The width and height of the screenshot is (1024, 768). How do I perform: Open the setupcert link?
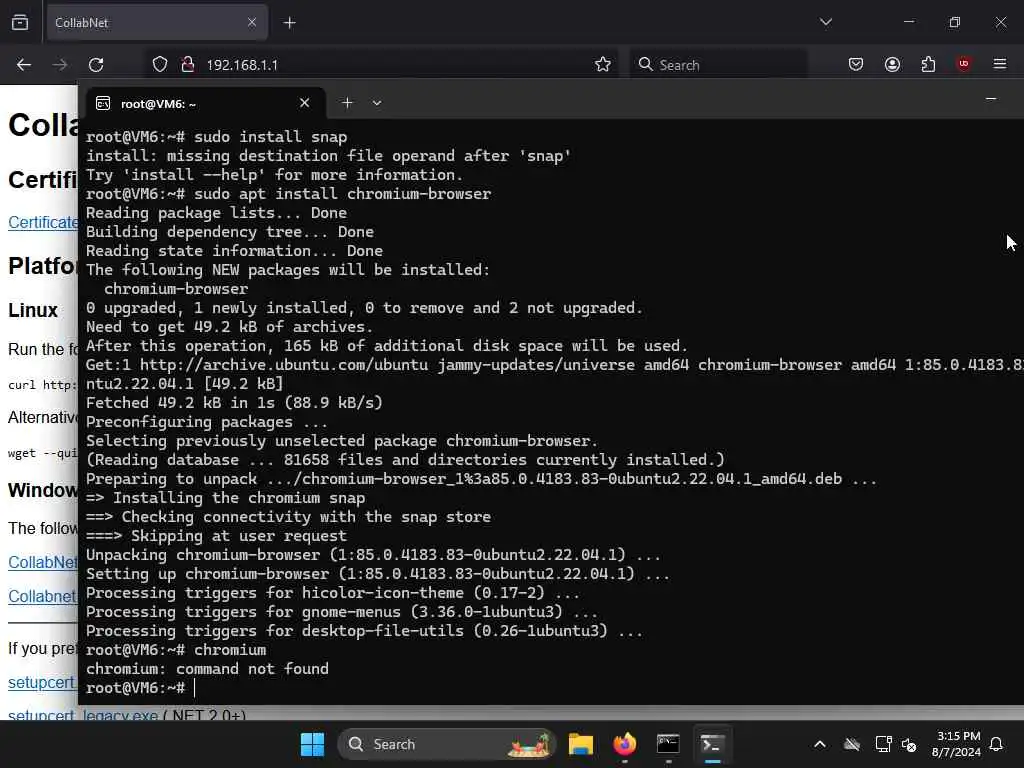(x=42, y=682)
